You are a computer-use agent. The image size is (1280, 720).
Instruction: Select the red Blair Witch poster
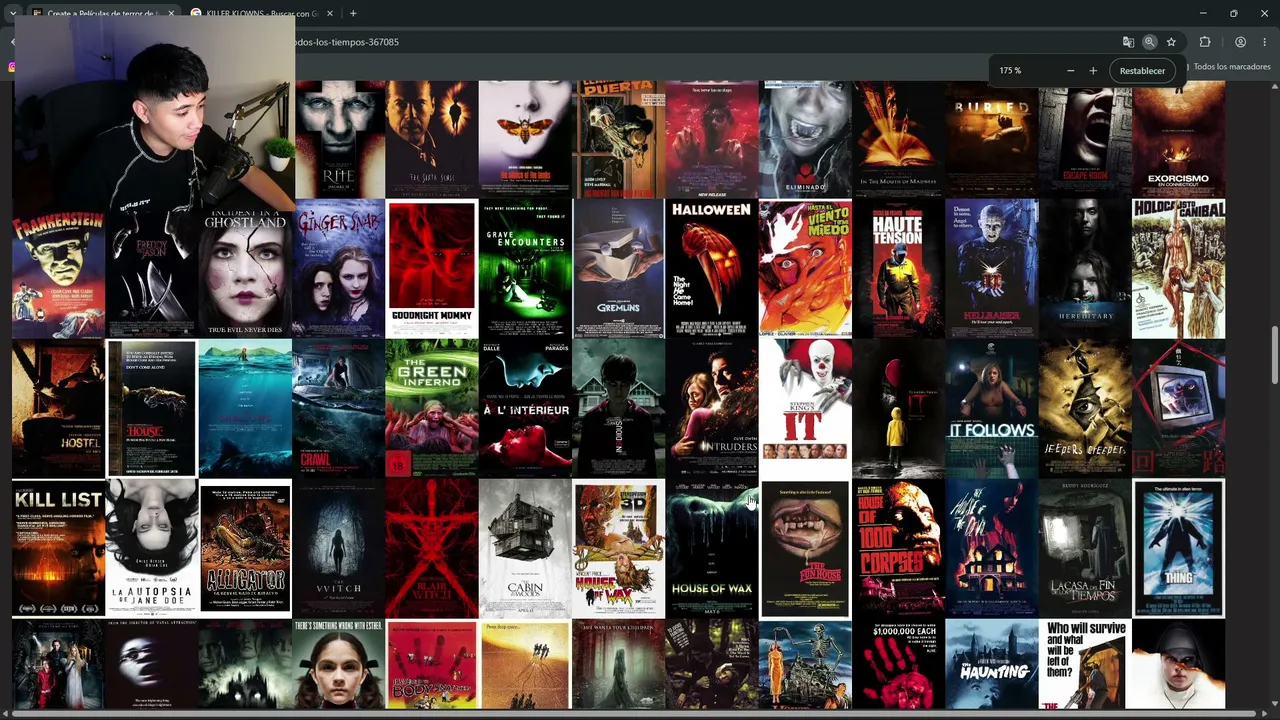coord(432,549)
